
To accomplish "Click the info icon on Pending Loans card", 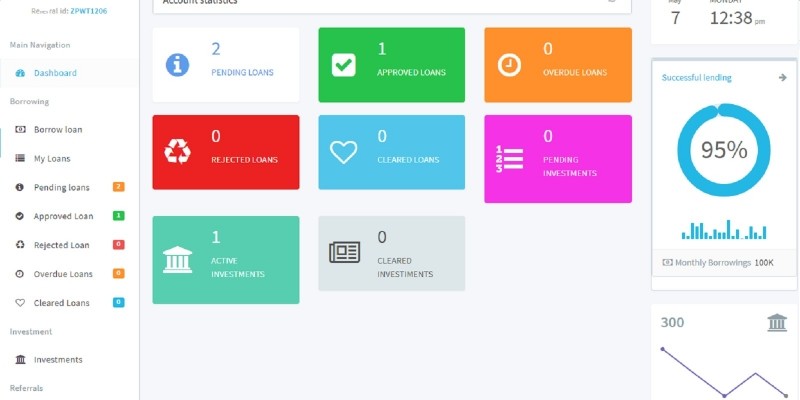I will [178, 65].
